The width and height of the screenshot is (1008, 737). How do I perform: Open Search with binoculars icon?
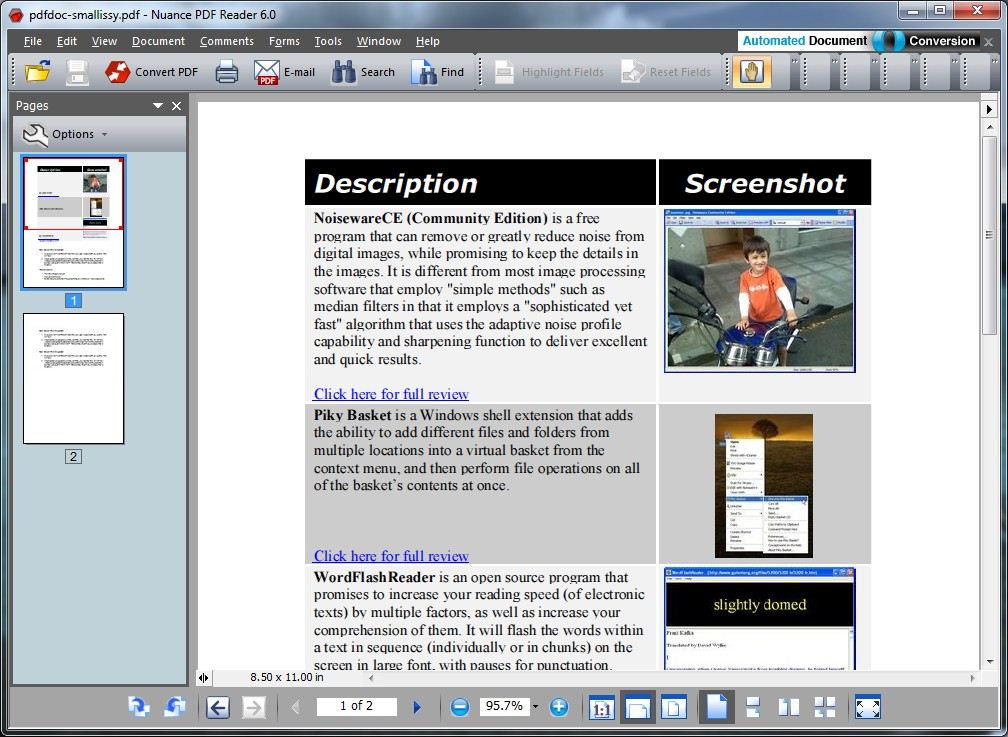coord(363,72)
